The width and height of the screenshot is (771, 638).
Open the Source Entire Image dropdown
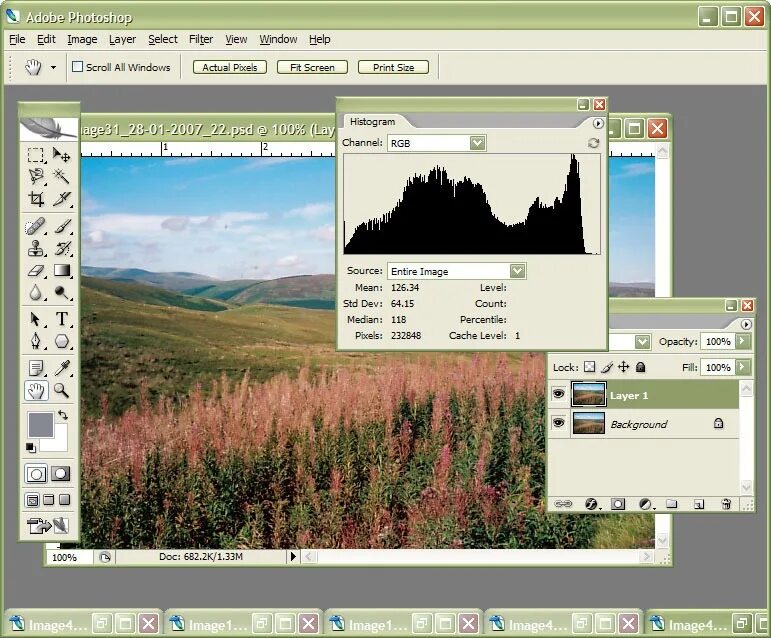pyautogui.click(x=518, y=271)
